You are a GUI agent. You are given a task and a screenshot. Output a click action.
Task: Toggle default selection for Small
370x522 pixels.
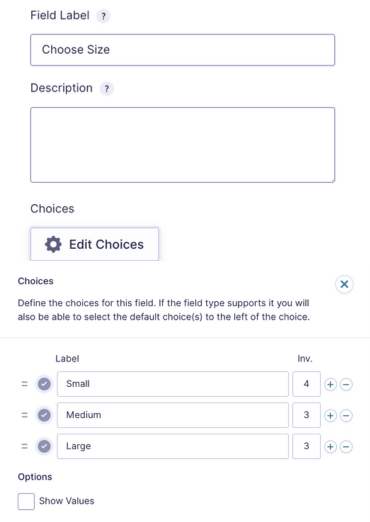(44, 384)
